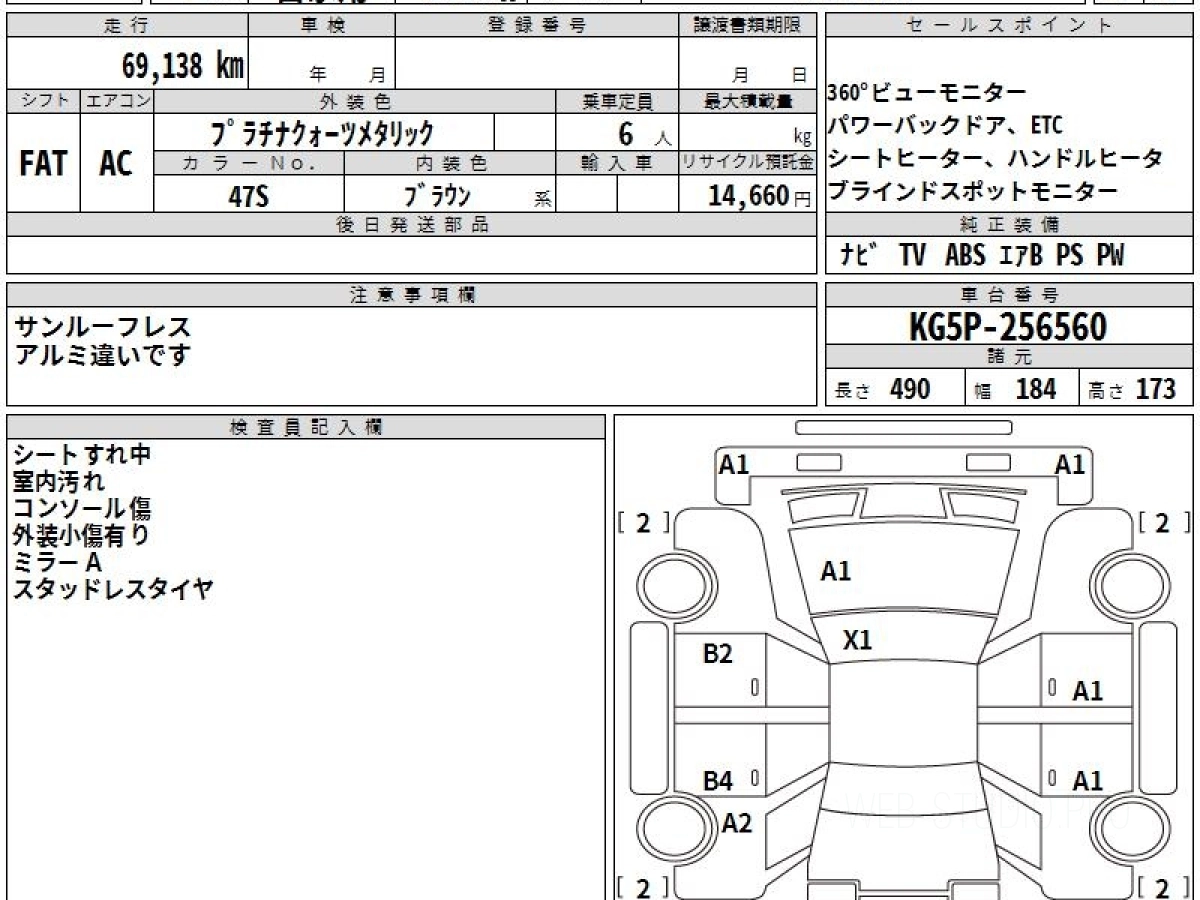Select the サンルーフレス note
The image size is (1200, 900).
[102, 327]
